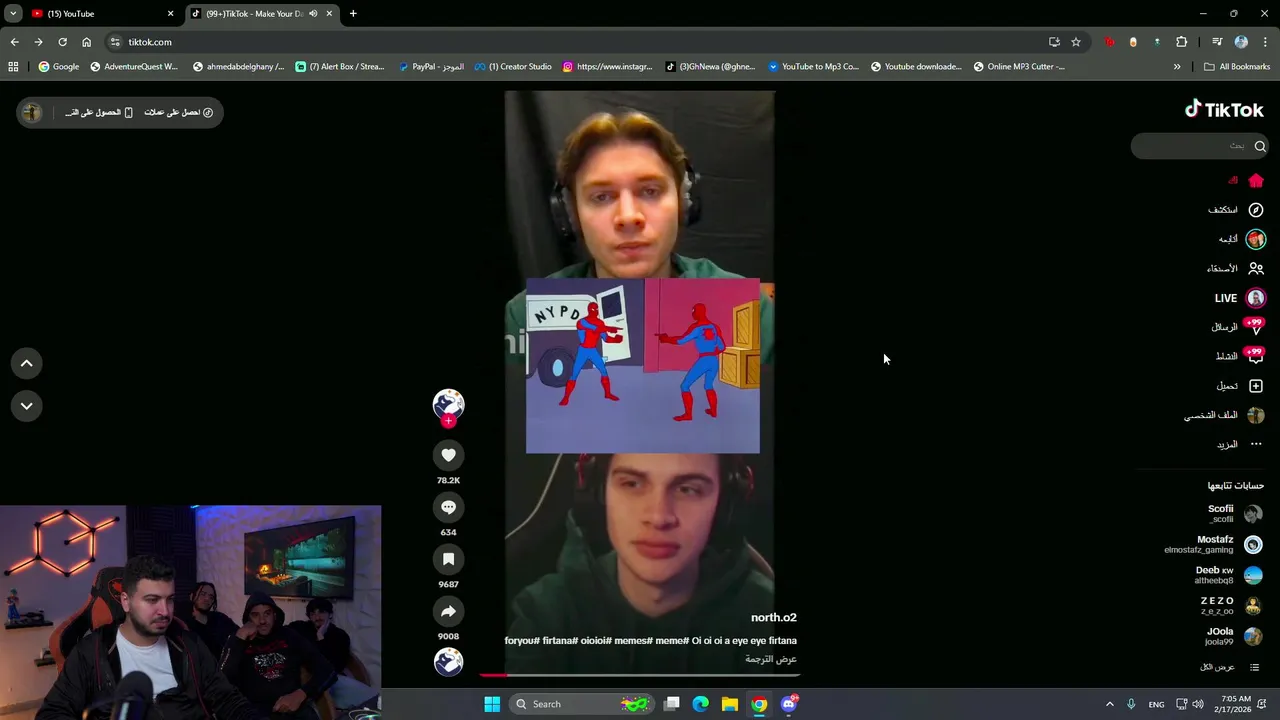Image resolution: width=1280 pixels, height=720 pixels.
Task: View site information icon beside tiktok.com
Action: click(115, 42)
